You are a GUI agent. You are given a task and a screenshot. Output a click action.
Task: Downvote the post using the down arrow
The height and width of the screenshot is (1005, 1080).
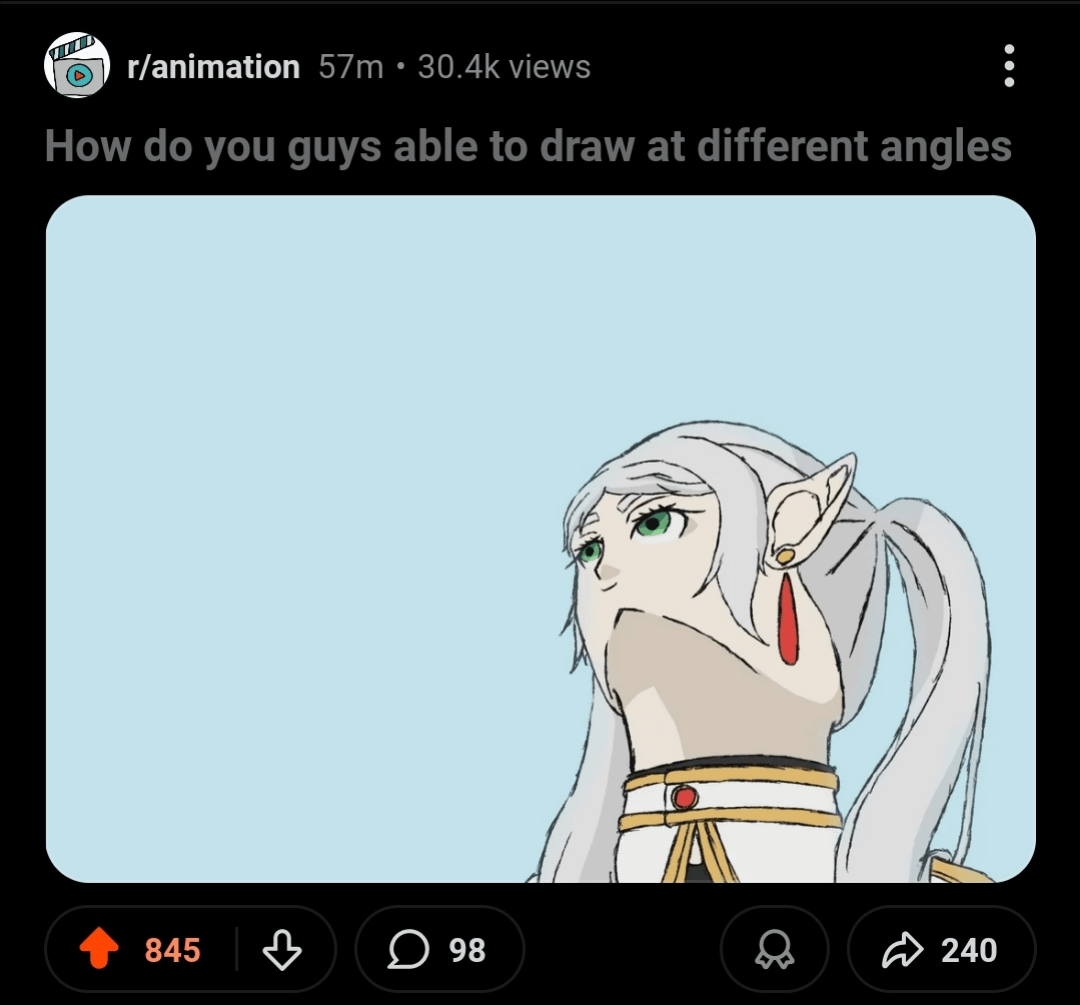pyautogui.click(x=282, y=950)
